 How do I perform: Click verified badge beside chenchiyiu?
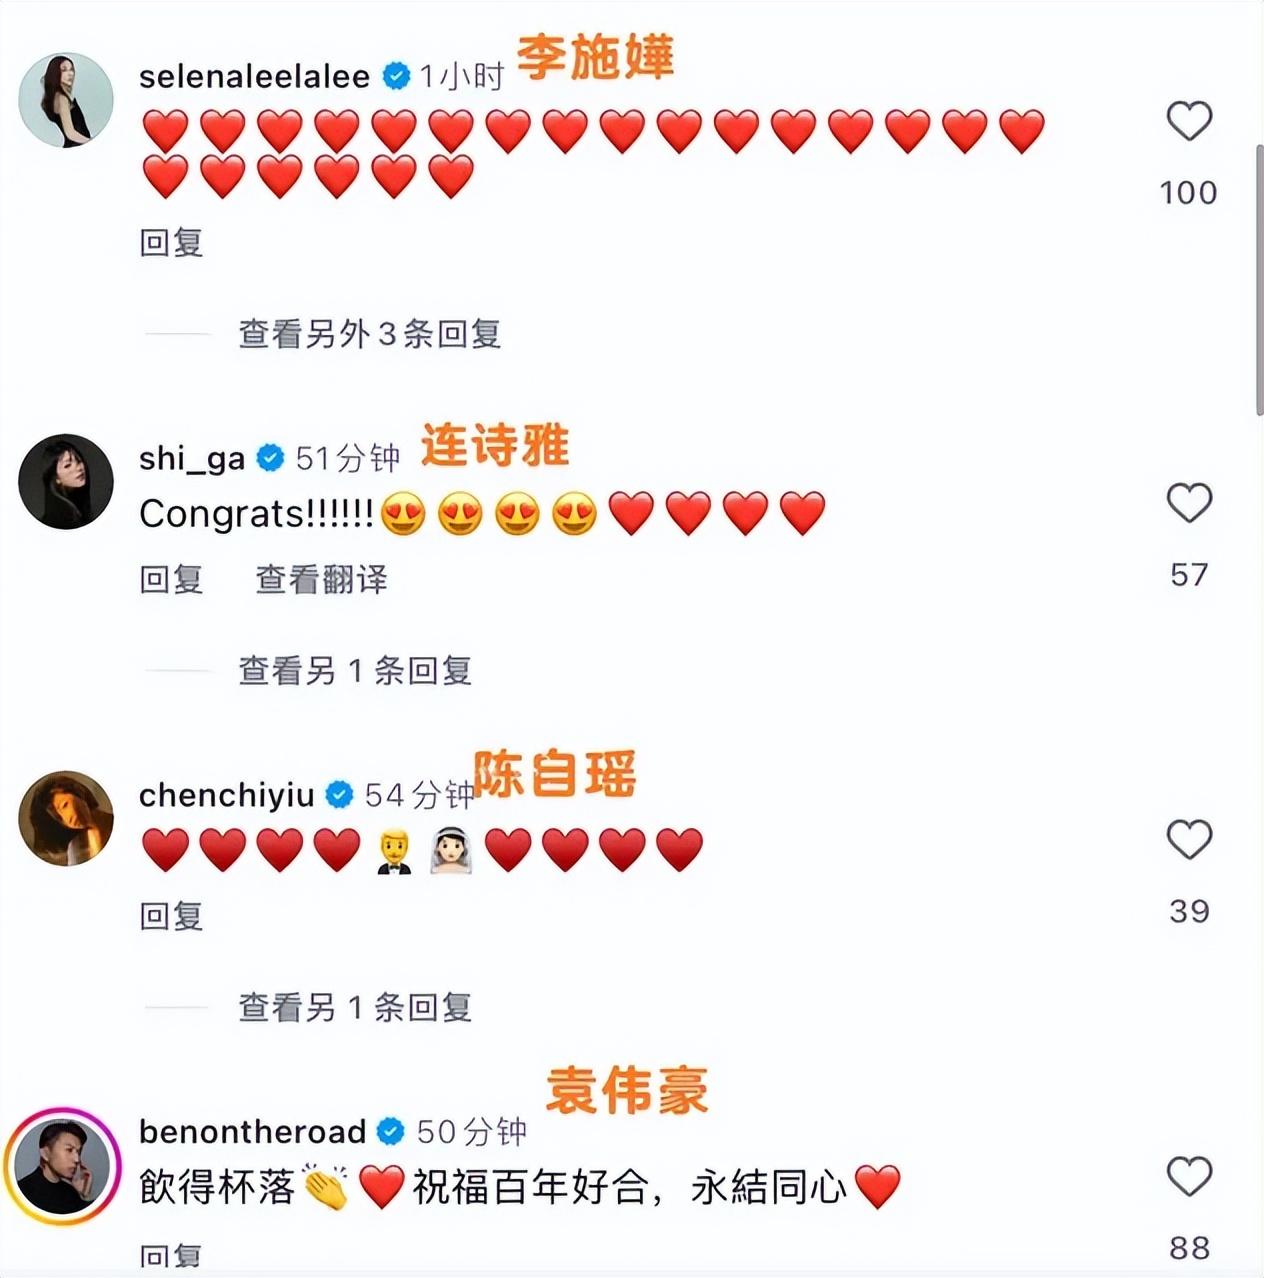(x=340, y=795)
